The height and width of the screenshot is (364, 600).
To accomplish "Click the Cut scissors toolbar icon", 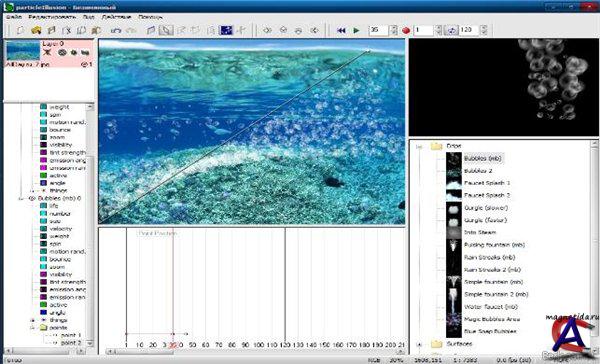I will coord(67,30).
